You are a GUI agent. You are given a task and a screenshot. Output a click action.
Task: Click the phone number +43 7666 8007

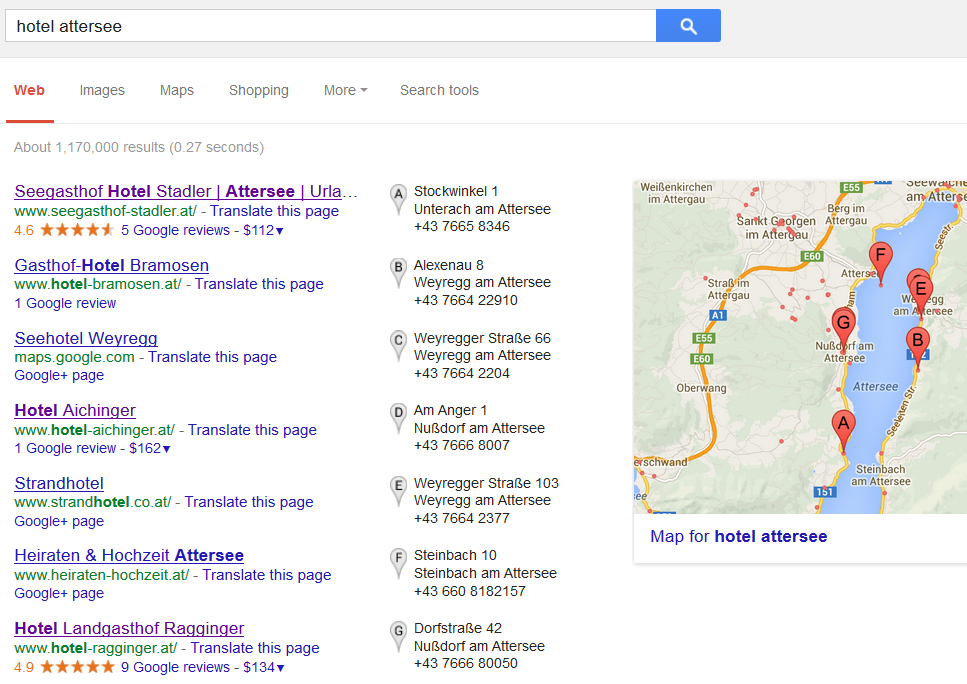(462, 445)
